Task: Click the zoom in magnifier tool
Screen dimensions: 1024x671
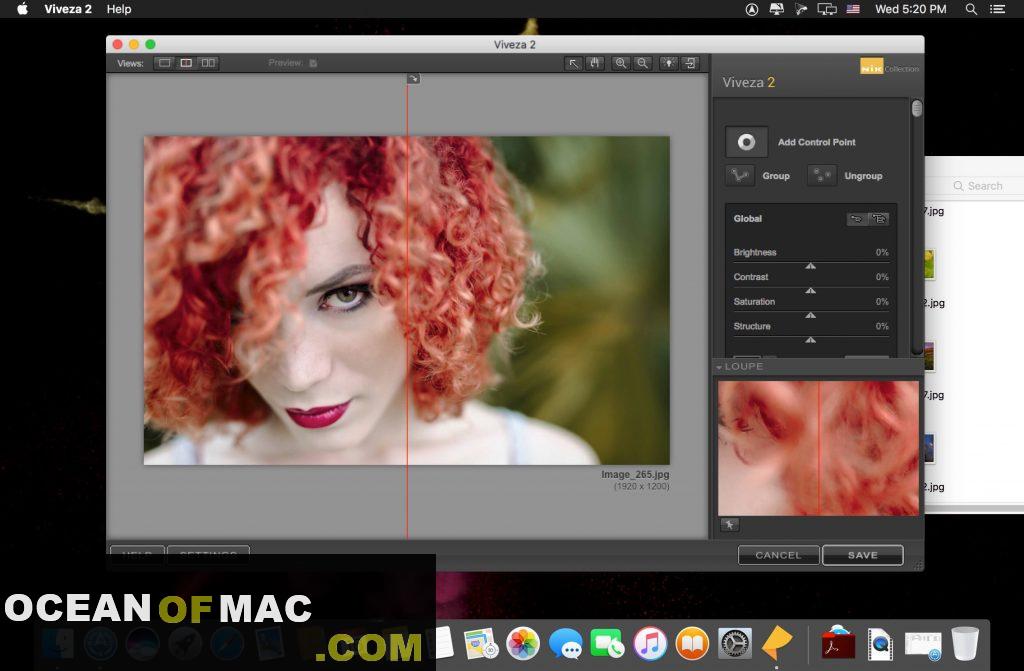Action: coord(620,63)
